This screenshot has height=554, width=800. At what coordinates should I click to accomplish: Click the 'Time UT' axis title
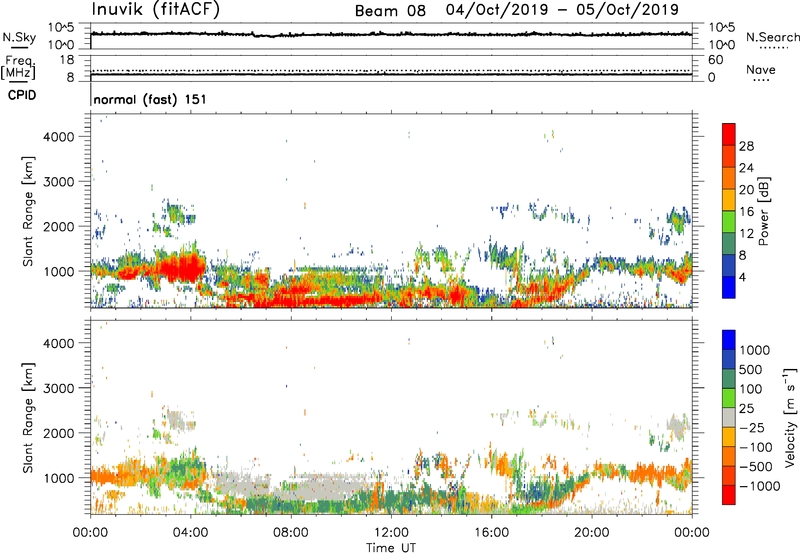coord(391,548)
